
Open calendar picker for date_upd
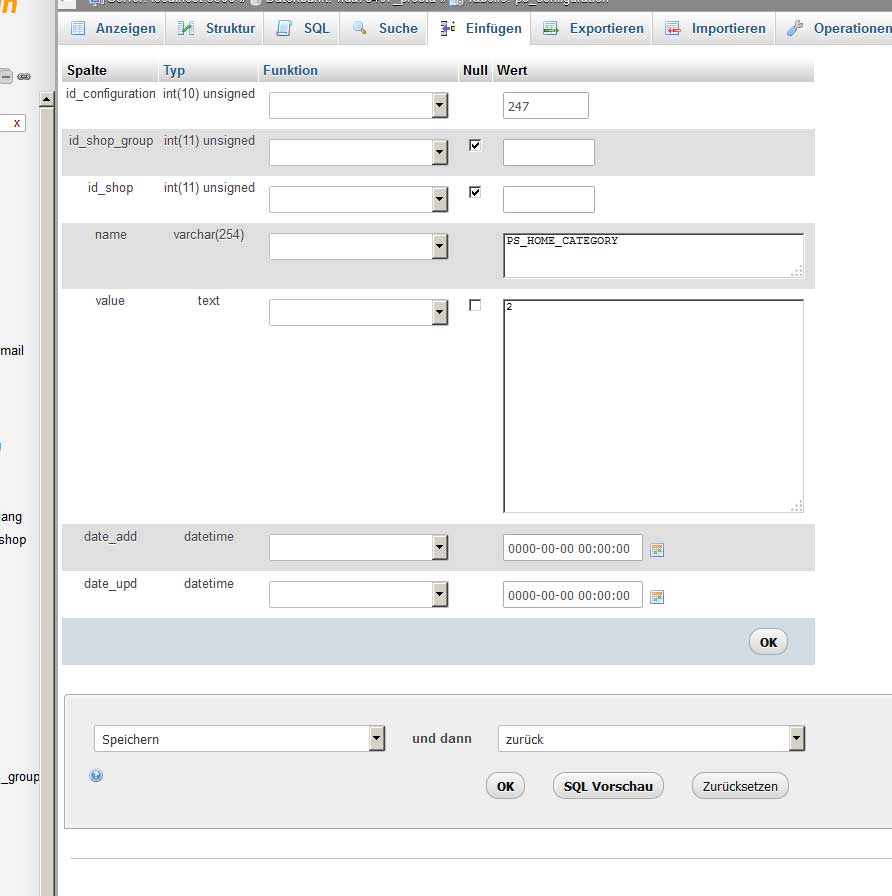(657, 597)
